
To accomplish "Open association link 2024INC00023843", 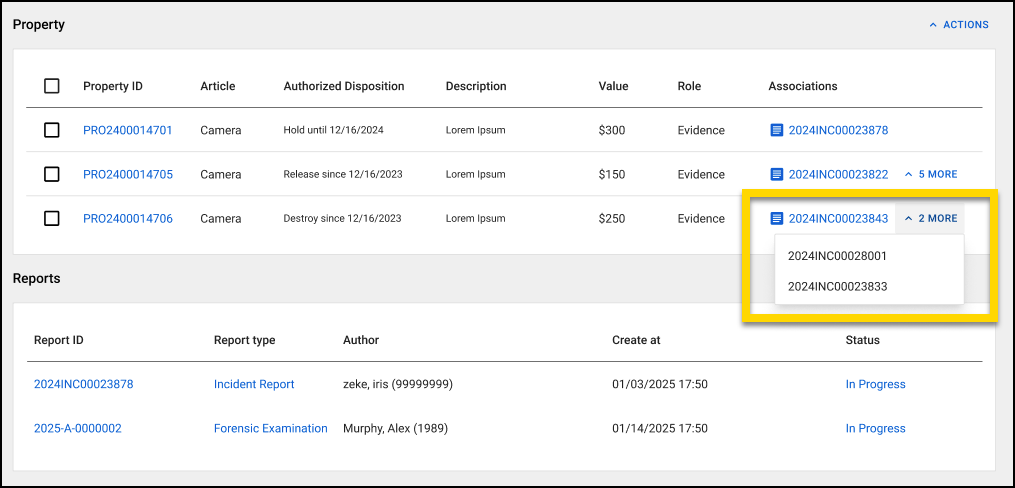I will click(x=838, y=219).
